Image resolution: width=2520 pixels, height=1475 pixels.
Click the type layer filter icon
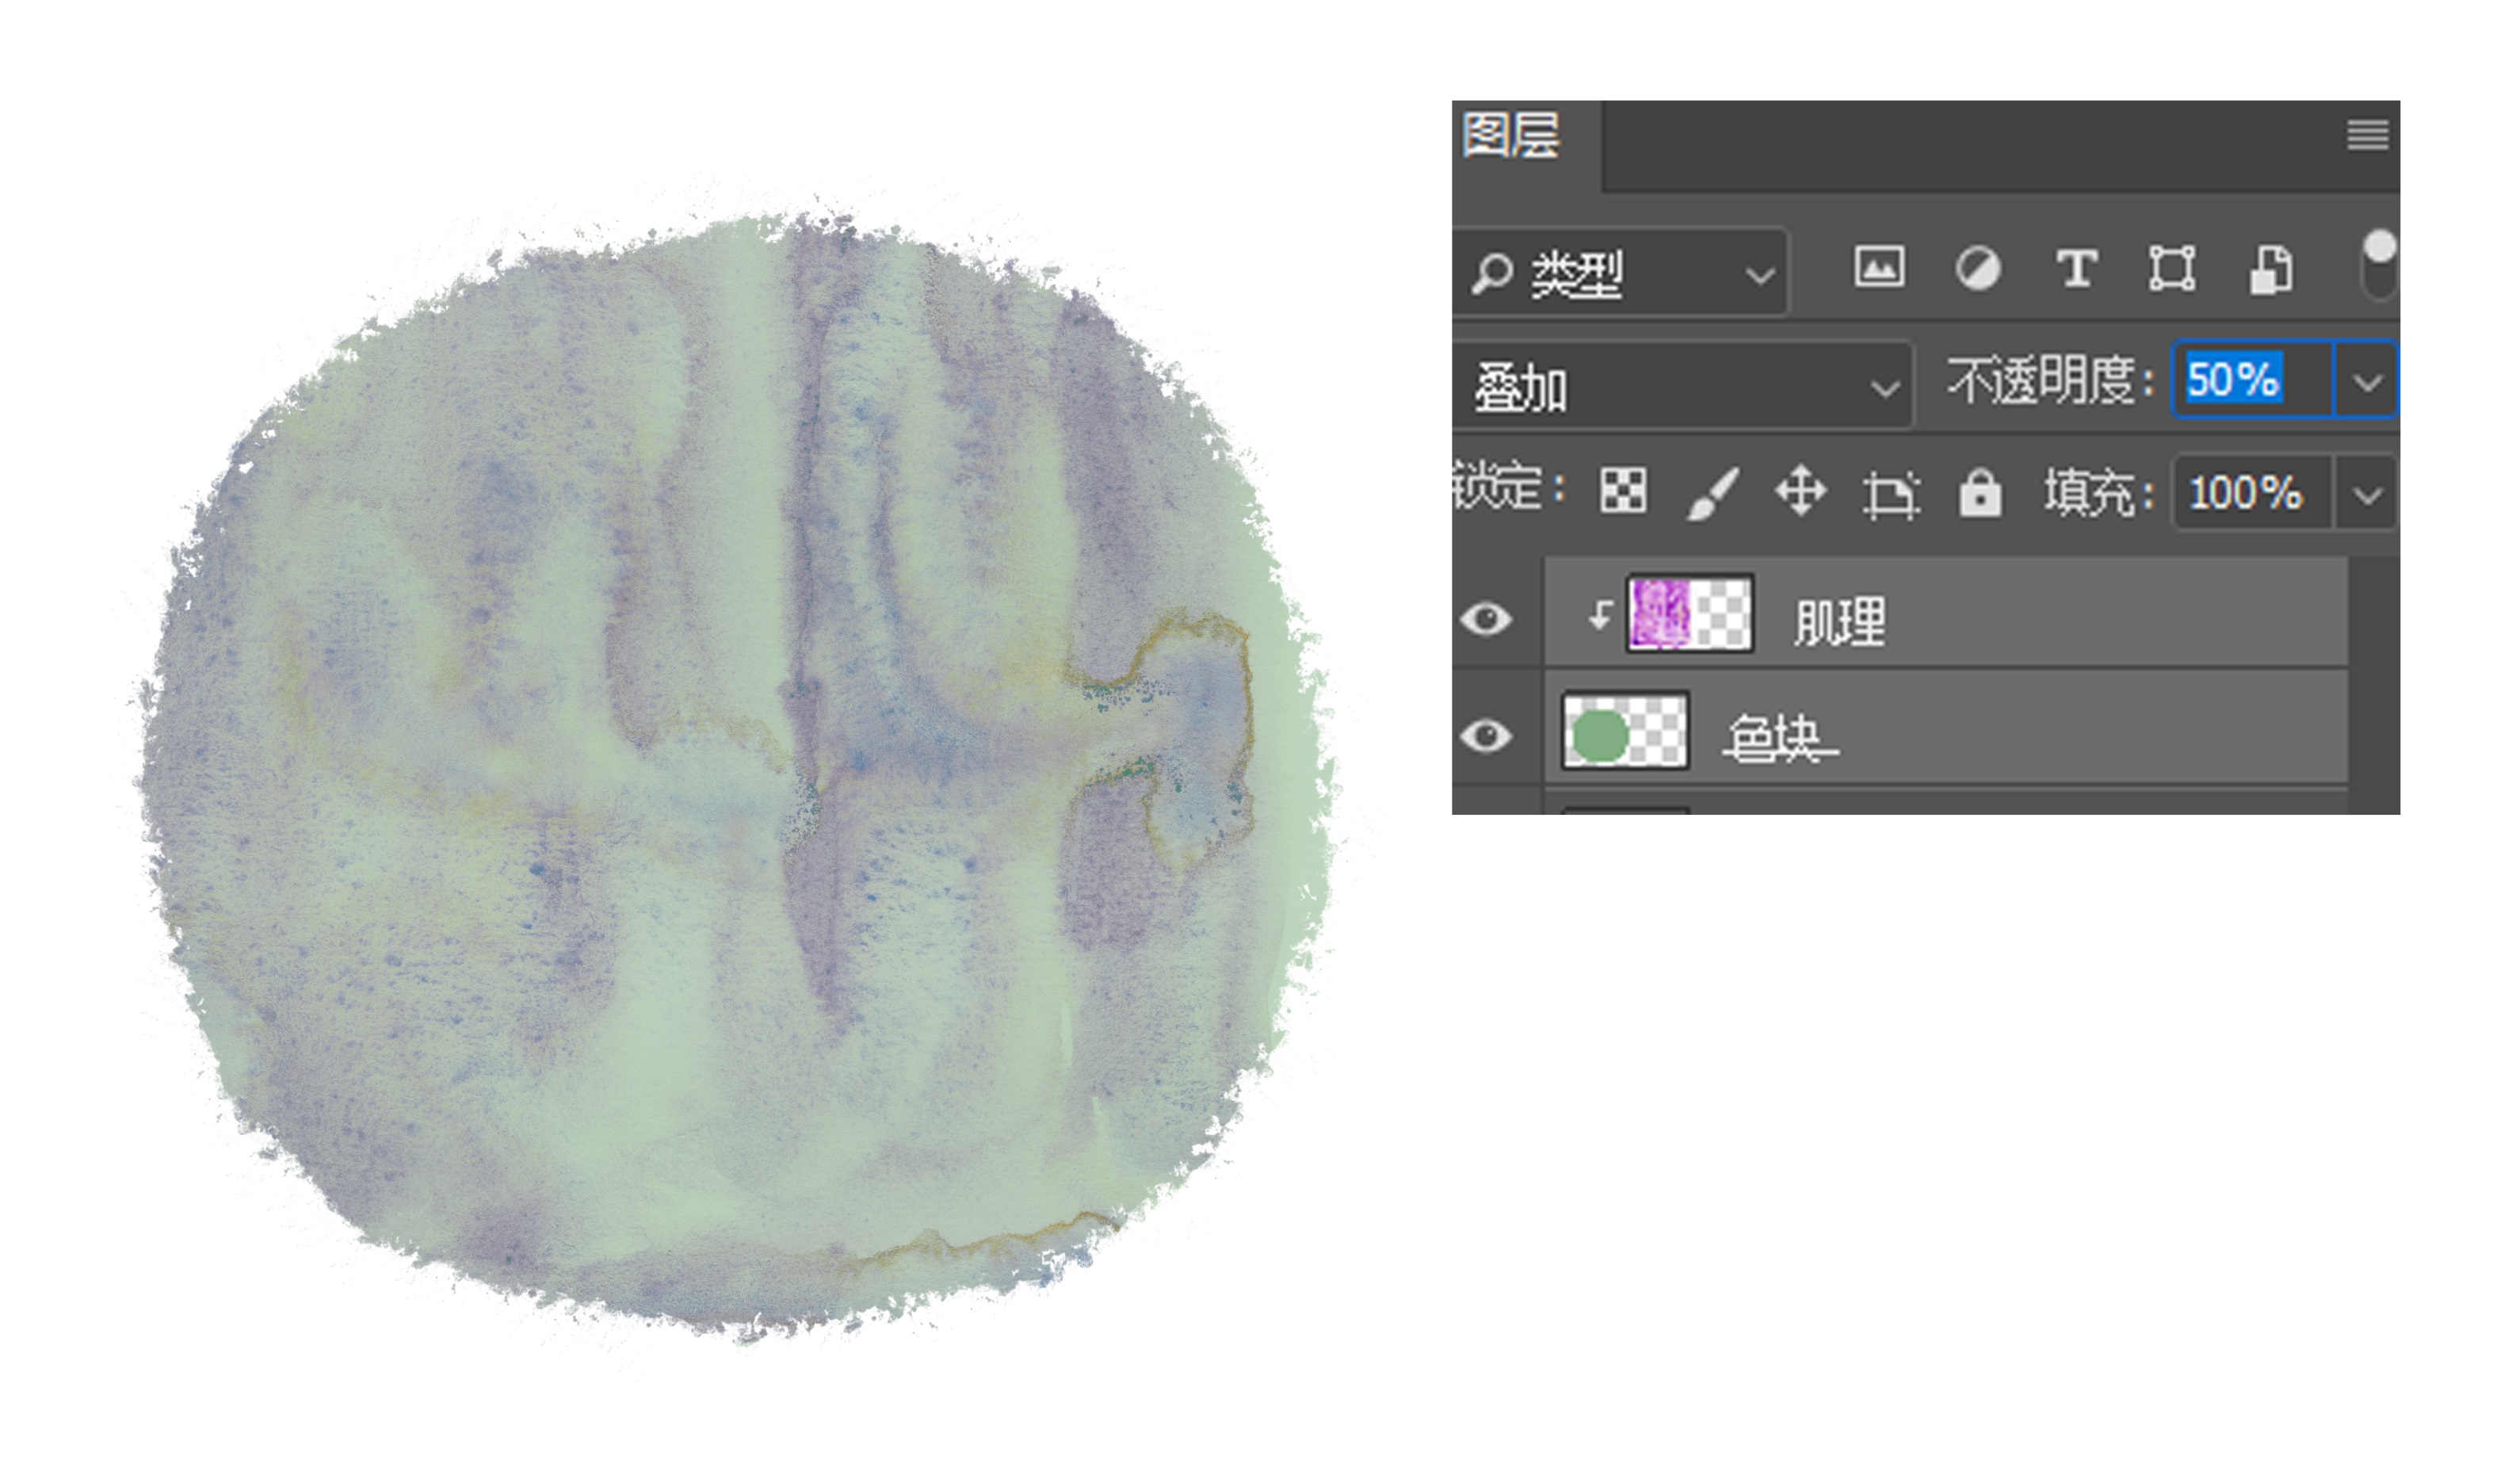click(x=2076, y=268)
